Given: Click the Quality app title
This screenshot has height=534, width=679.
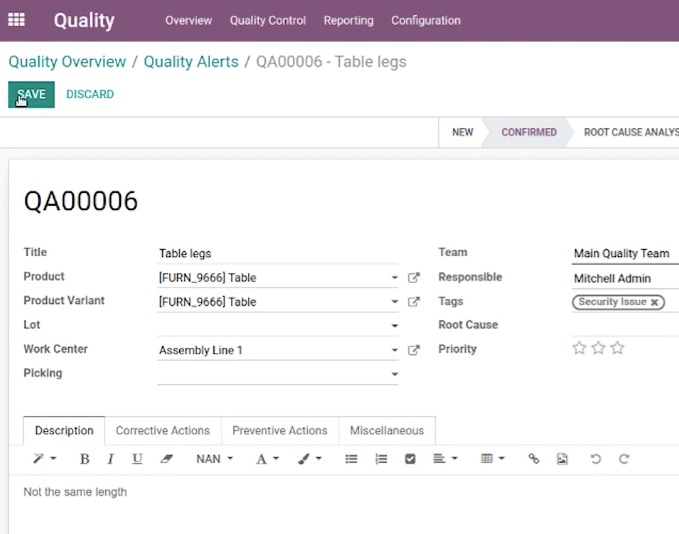Looking at the screenshot, I should tap(84, 20).
